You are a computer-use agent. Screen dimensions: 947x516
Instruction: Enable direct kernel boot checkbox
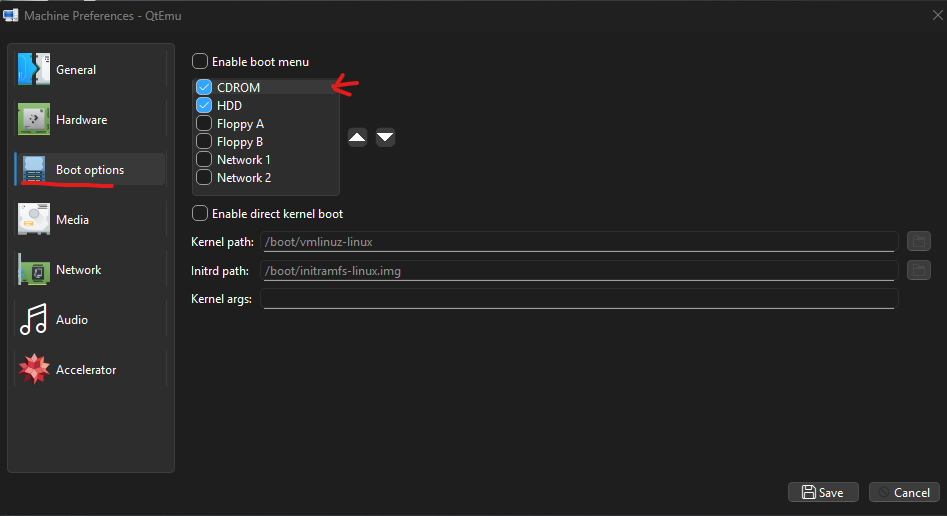point(200,213)
